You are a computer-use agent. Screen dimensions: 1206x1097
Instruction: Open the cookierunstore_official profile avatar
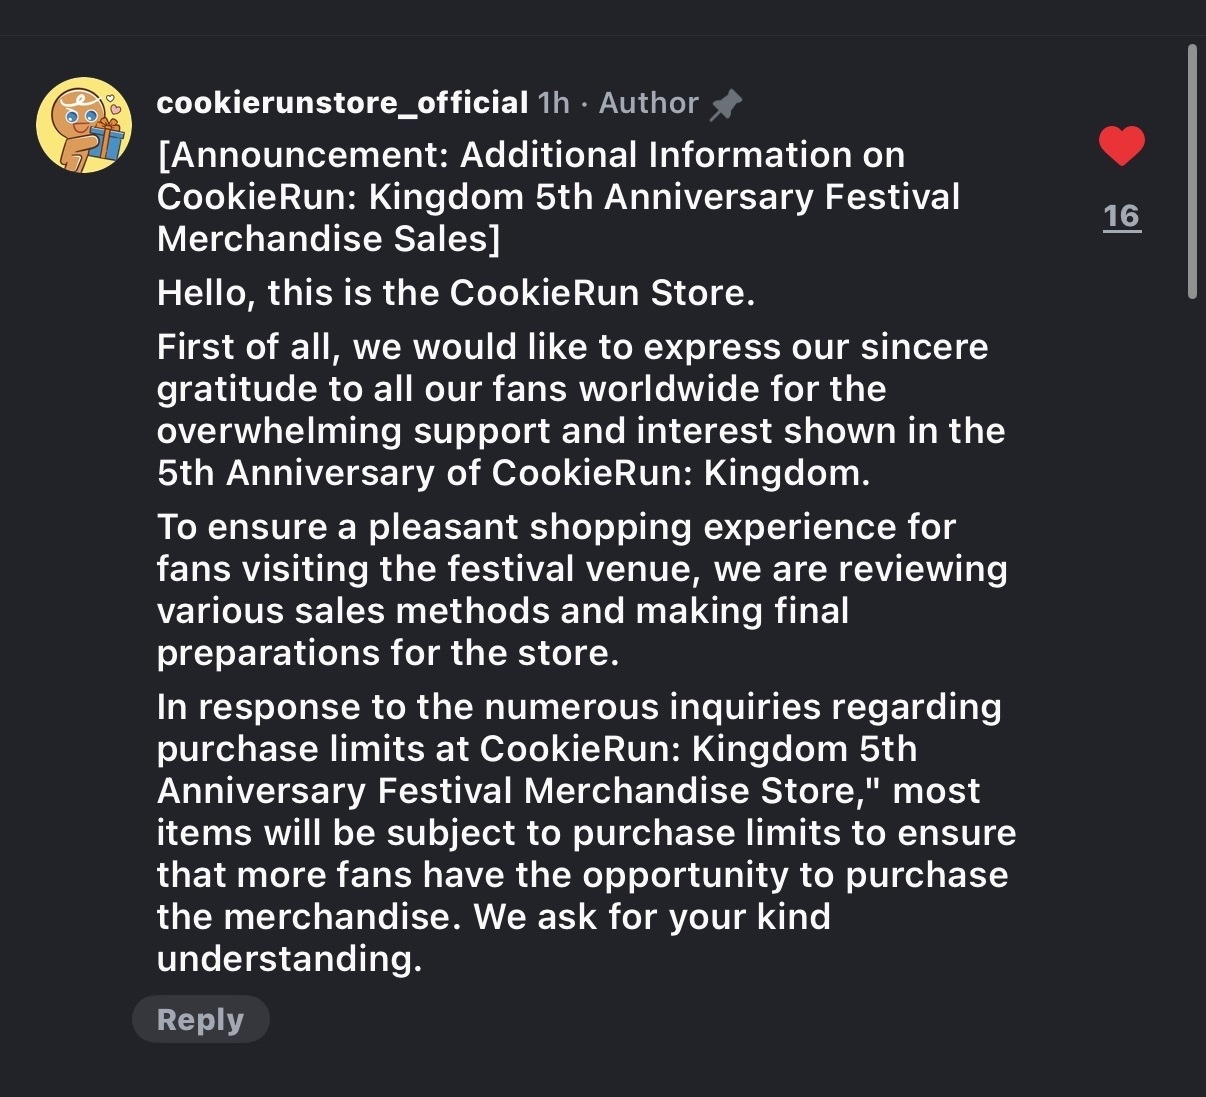click(84, 125)
